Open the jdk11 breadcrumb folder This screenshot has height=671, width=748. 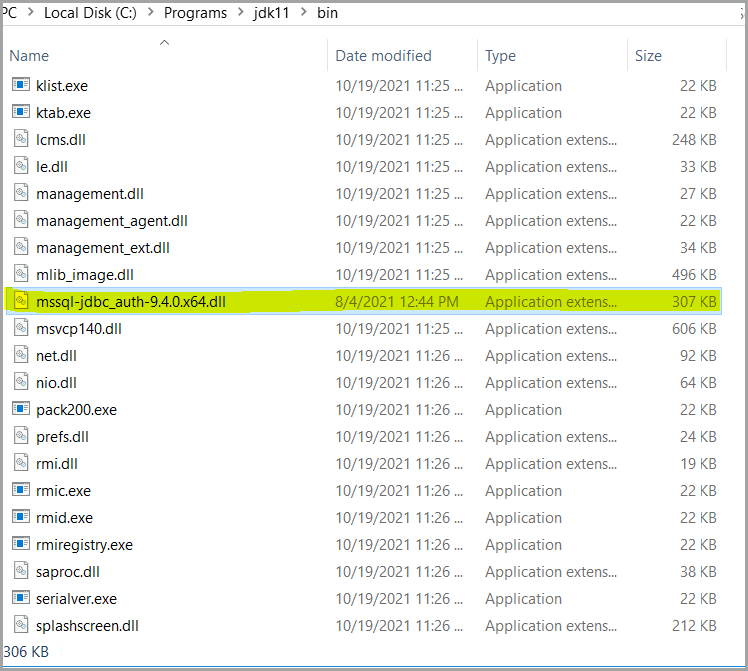(x=271, y=13)
